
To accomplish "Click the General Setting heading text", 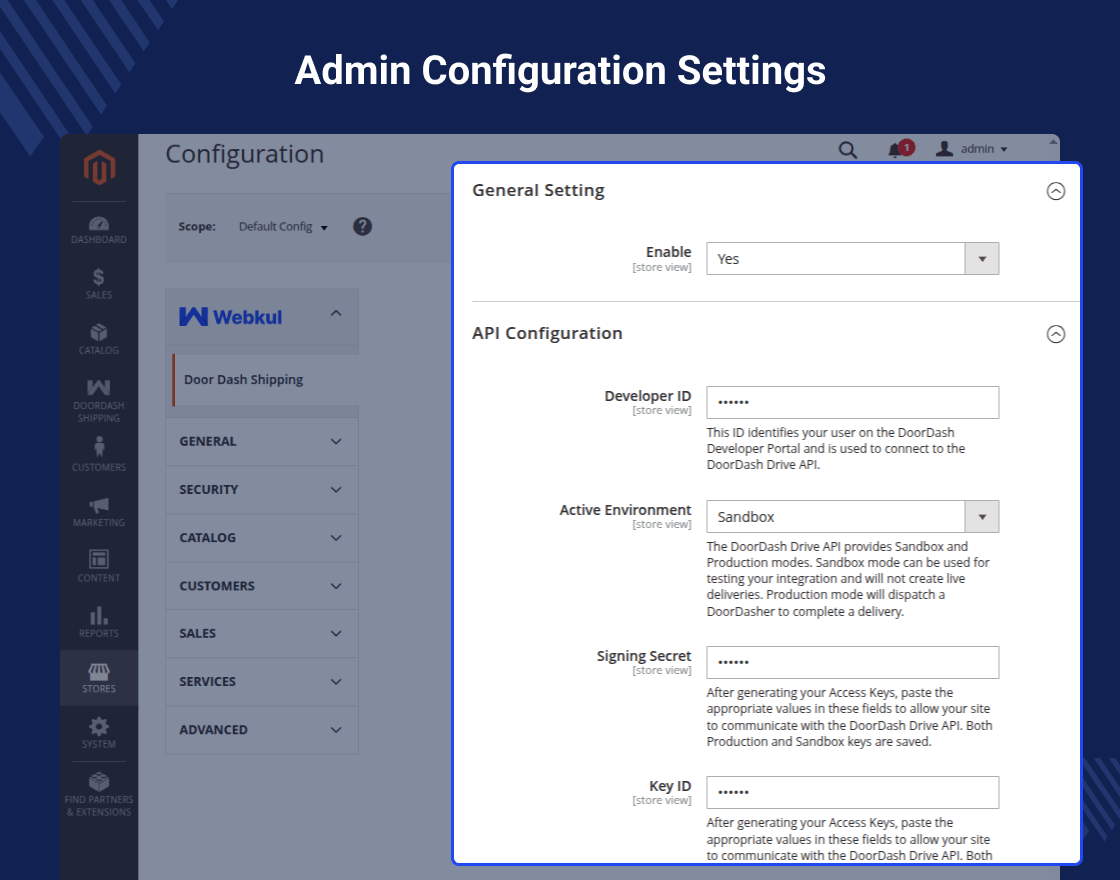I will [x=538, y=191].
